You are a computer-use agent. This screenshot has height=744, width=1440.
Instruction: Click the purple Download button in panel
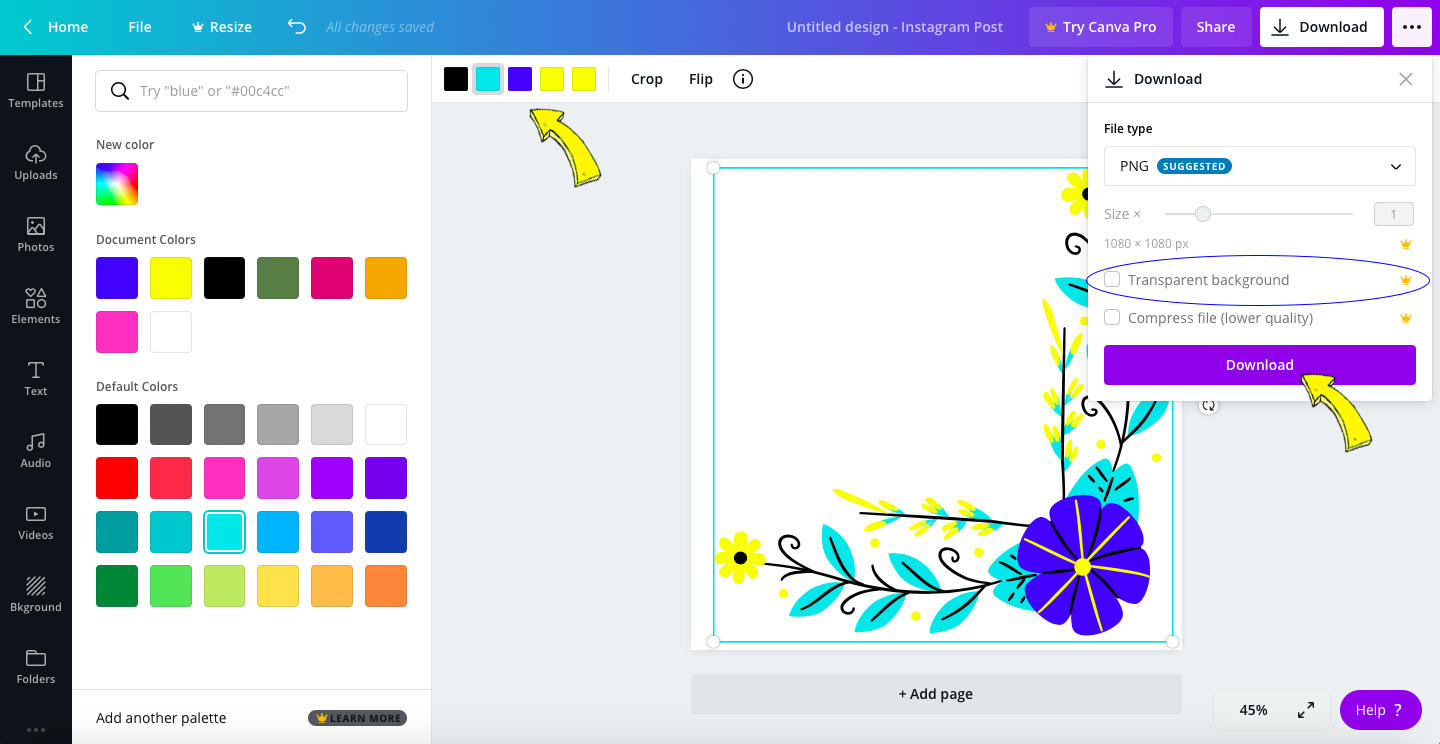(1260, 365)
